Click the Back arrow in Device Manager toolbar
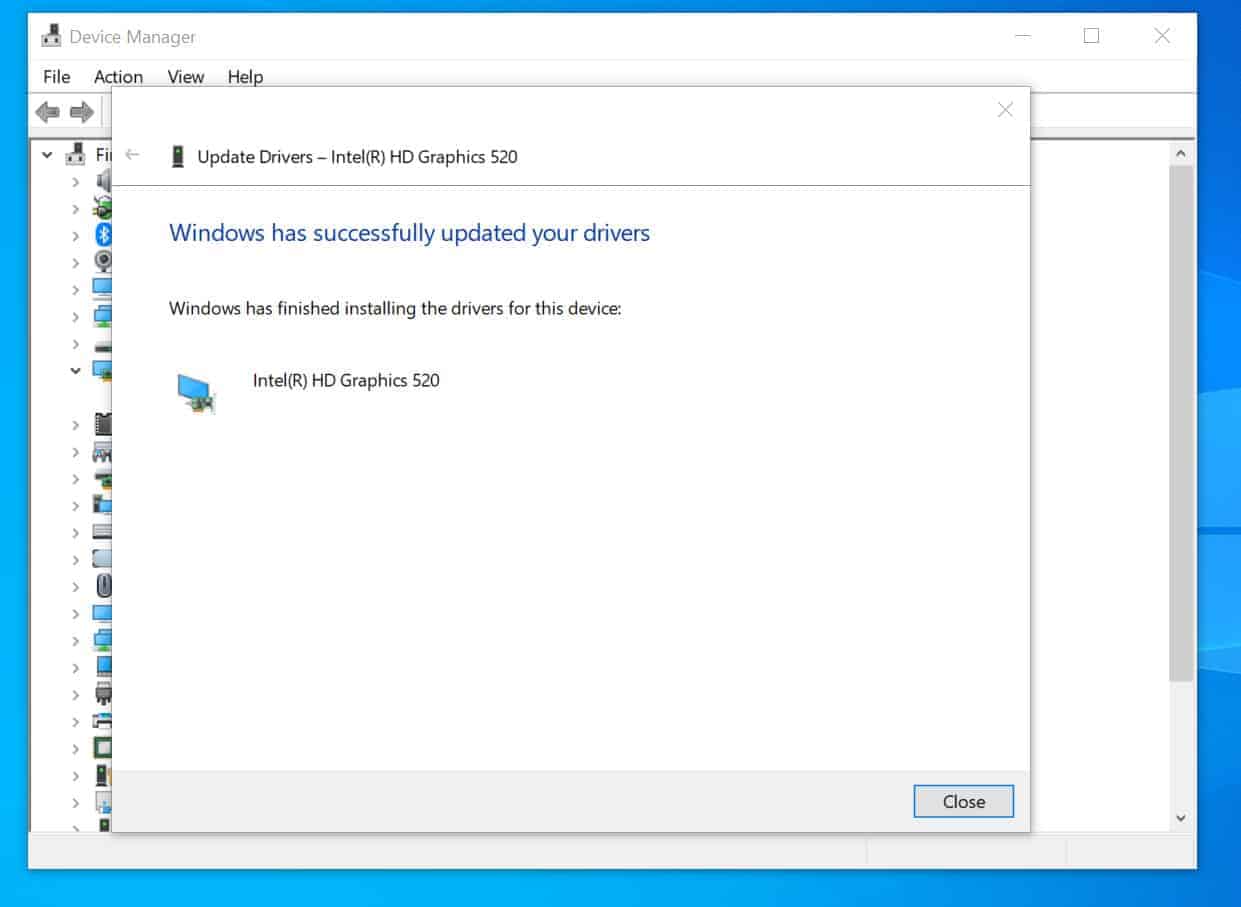Viewport: 1241px width, 907px height. click(x=47, y=112)
